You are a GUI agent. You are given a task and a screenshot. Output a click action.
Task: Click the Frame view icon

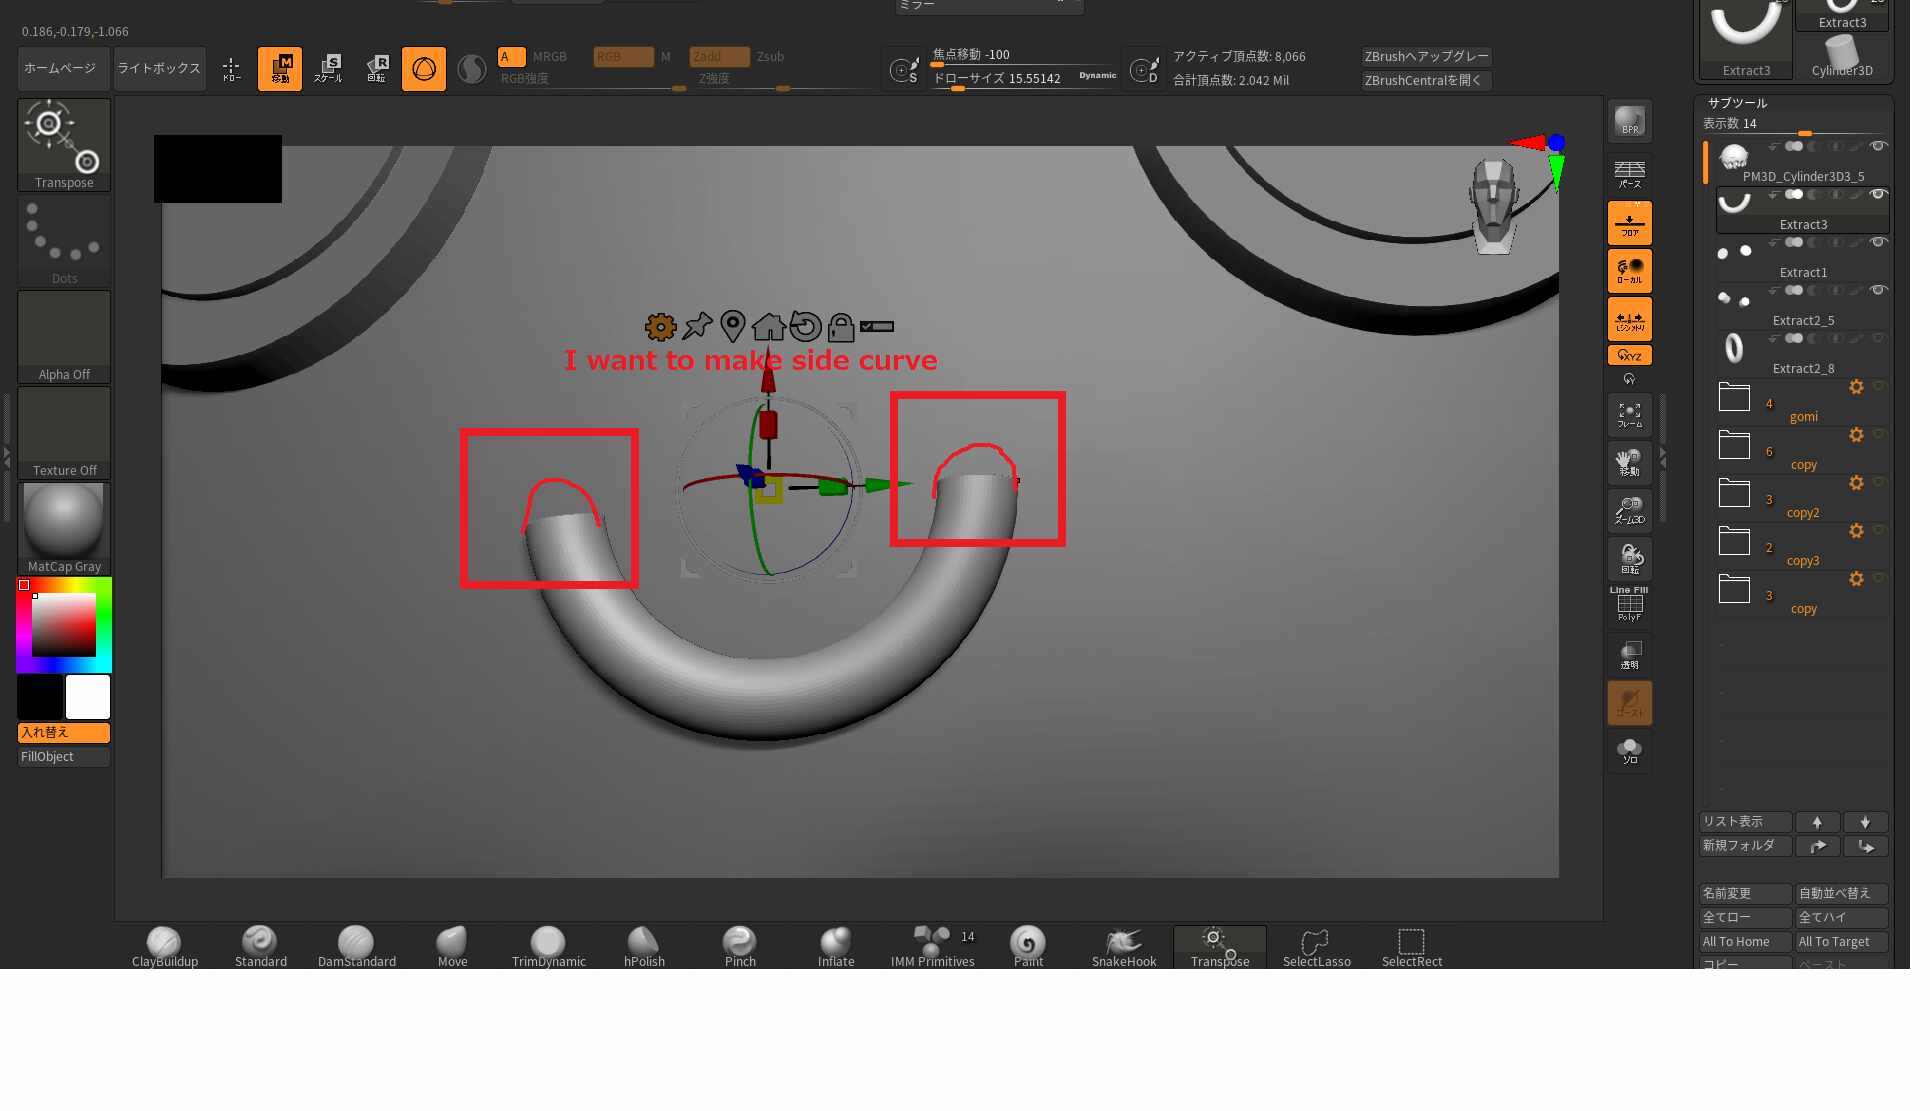coord(1629,415)
